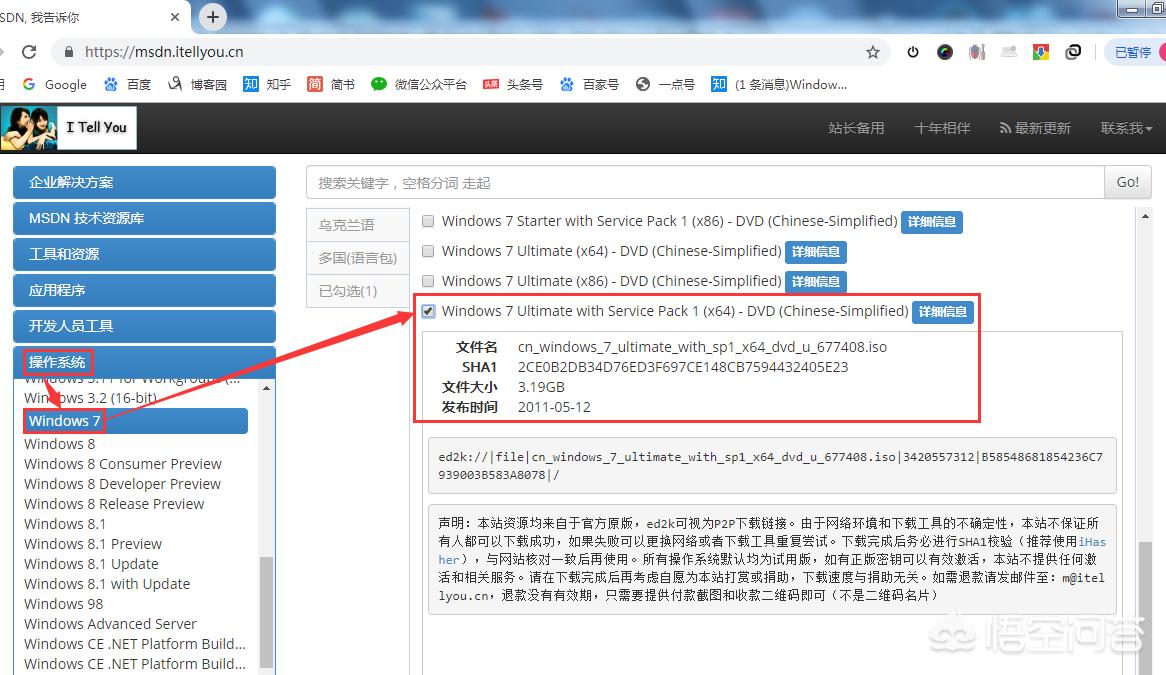Open a new browser tab with the plus button
The width and height of the screenshot is (1166, 675).
213,16
